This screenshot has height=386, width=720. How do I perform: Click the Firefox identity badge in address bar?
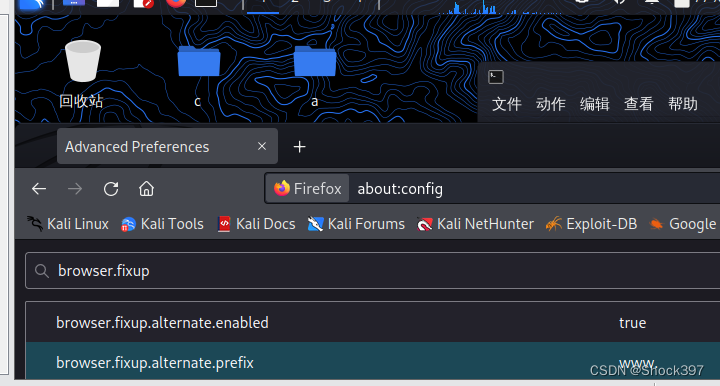[x=307, y=189]
